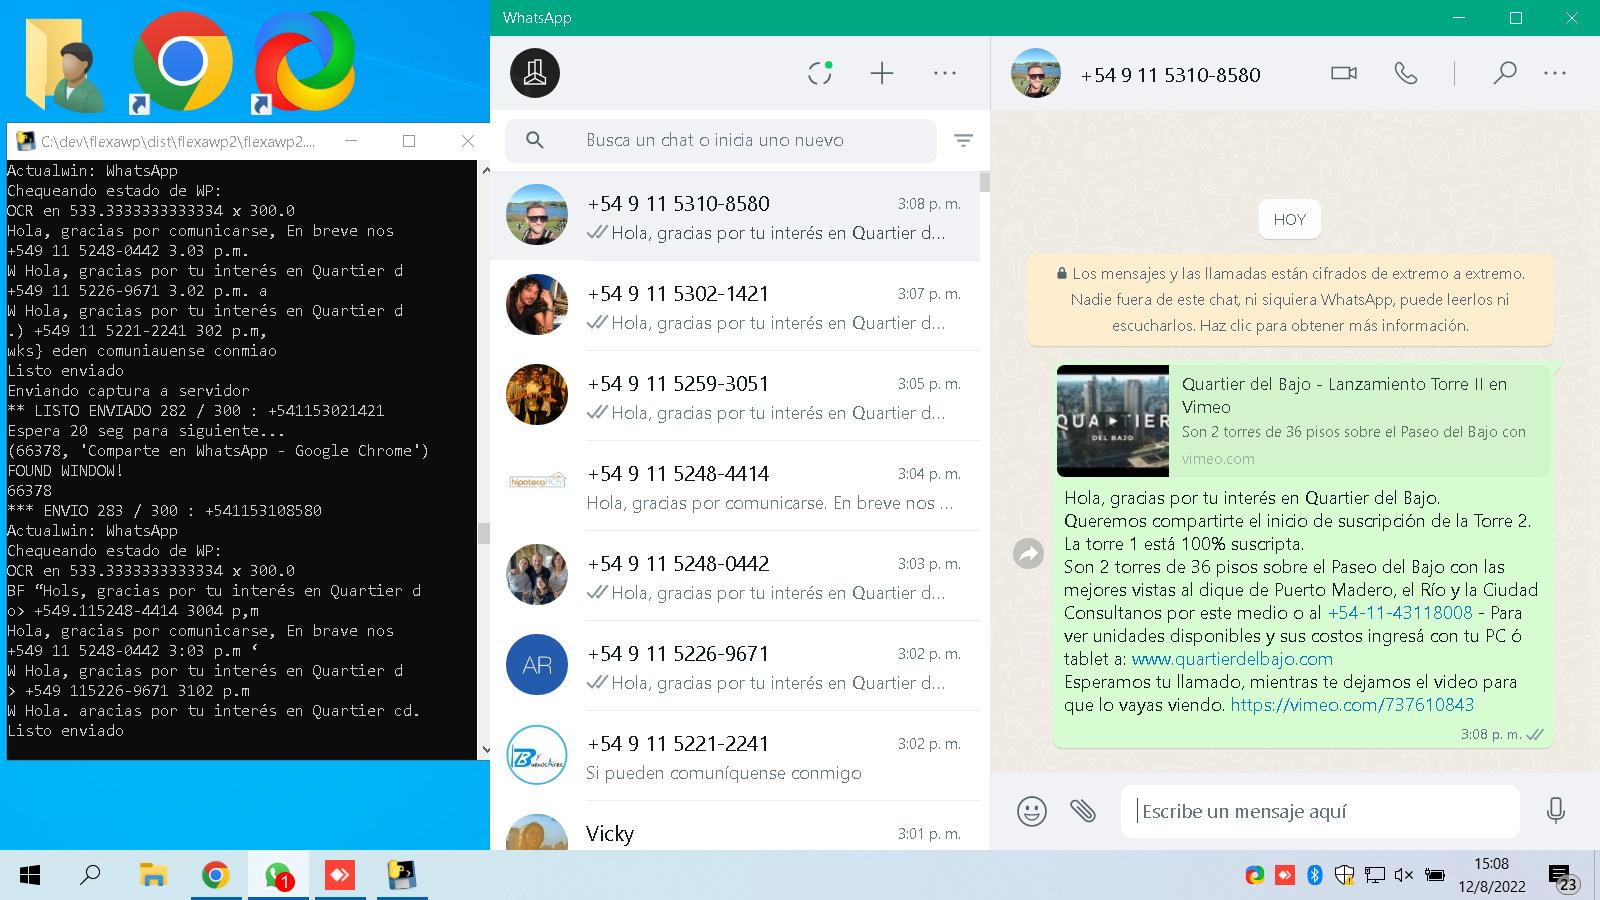The image size is (1600, 900).
Task: Click the encryption notice banner
Action: pyautogui.click(x=1290, y=299)
